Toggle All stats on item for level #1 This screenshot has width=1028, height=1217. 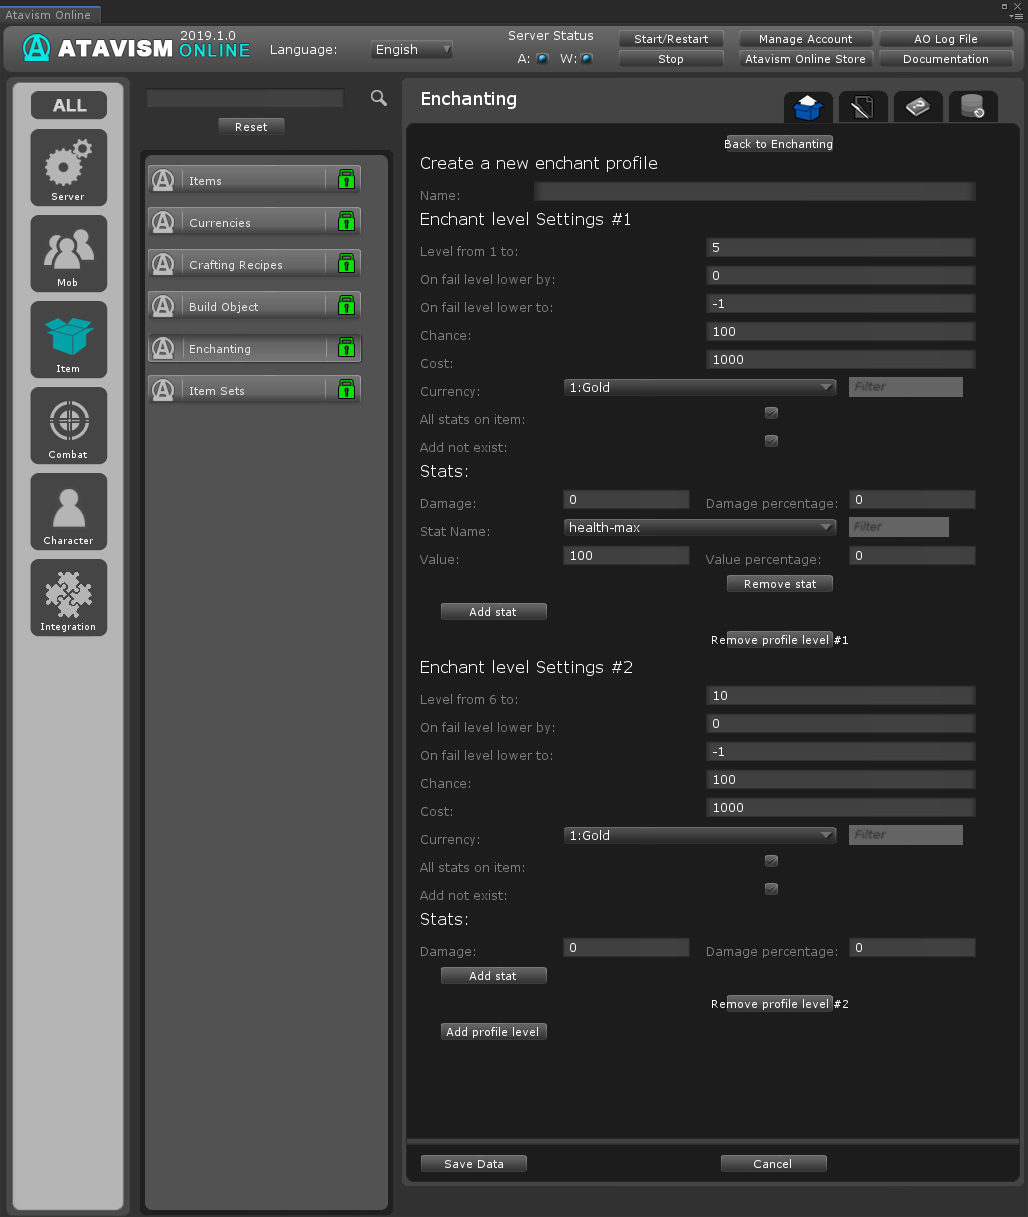click(771, 413)
